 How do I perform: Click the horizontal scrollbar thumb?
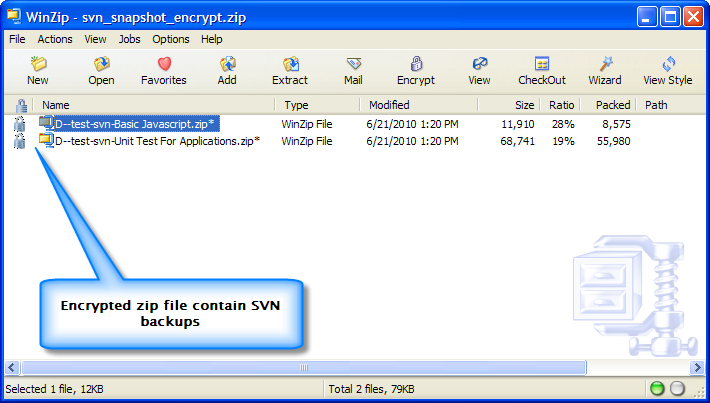click(304, 367)
